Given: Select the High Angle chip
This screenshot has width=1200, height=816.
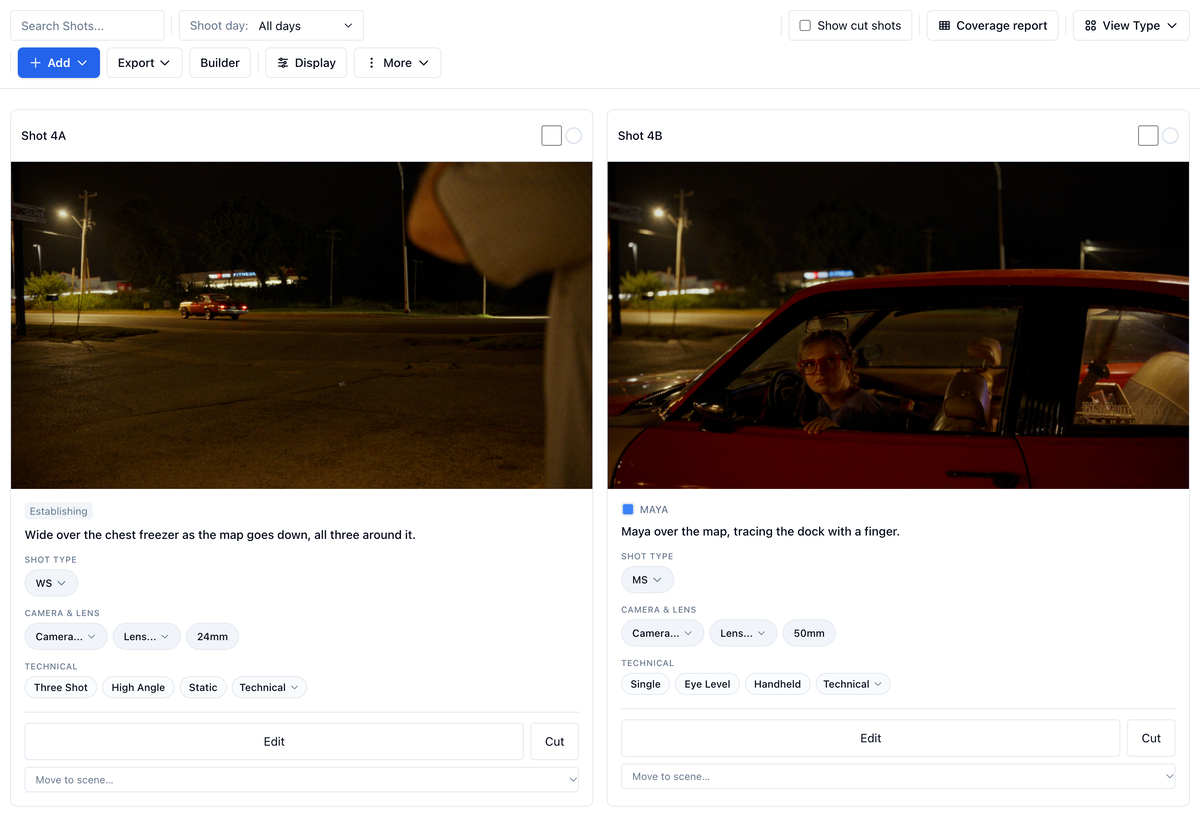Looking at the screenshot, I should (138, 687).
